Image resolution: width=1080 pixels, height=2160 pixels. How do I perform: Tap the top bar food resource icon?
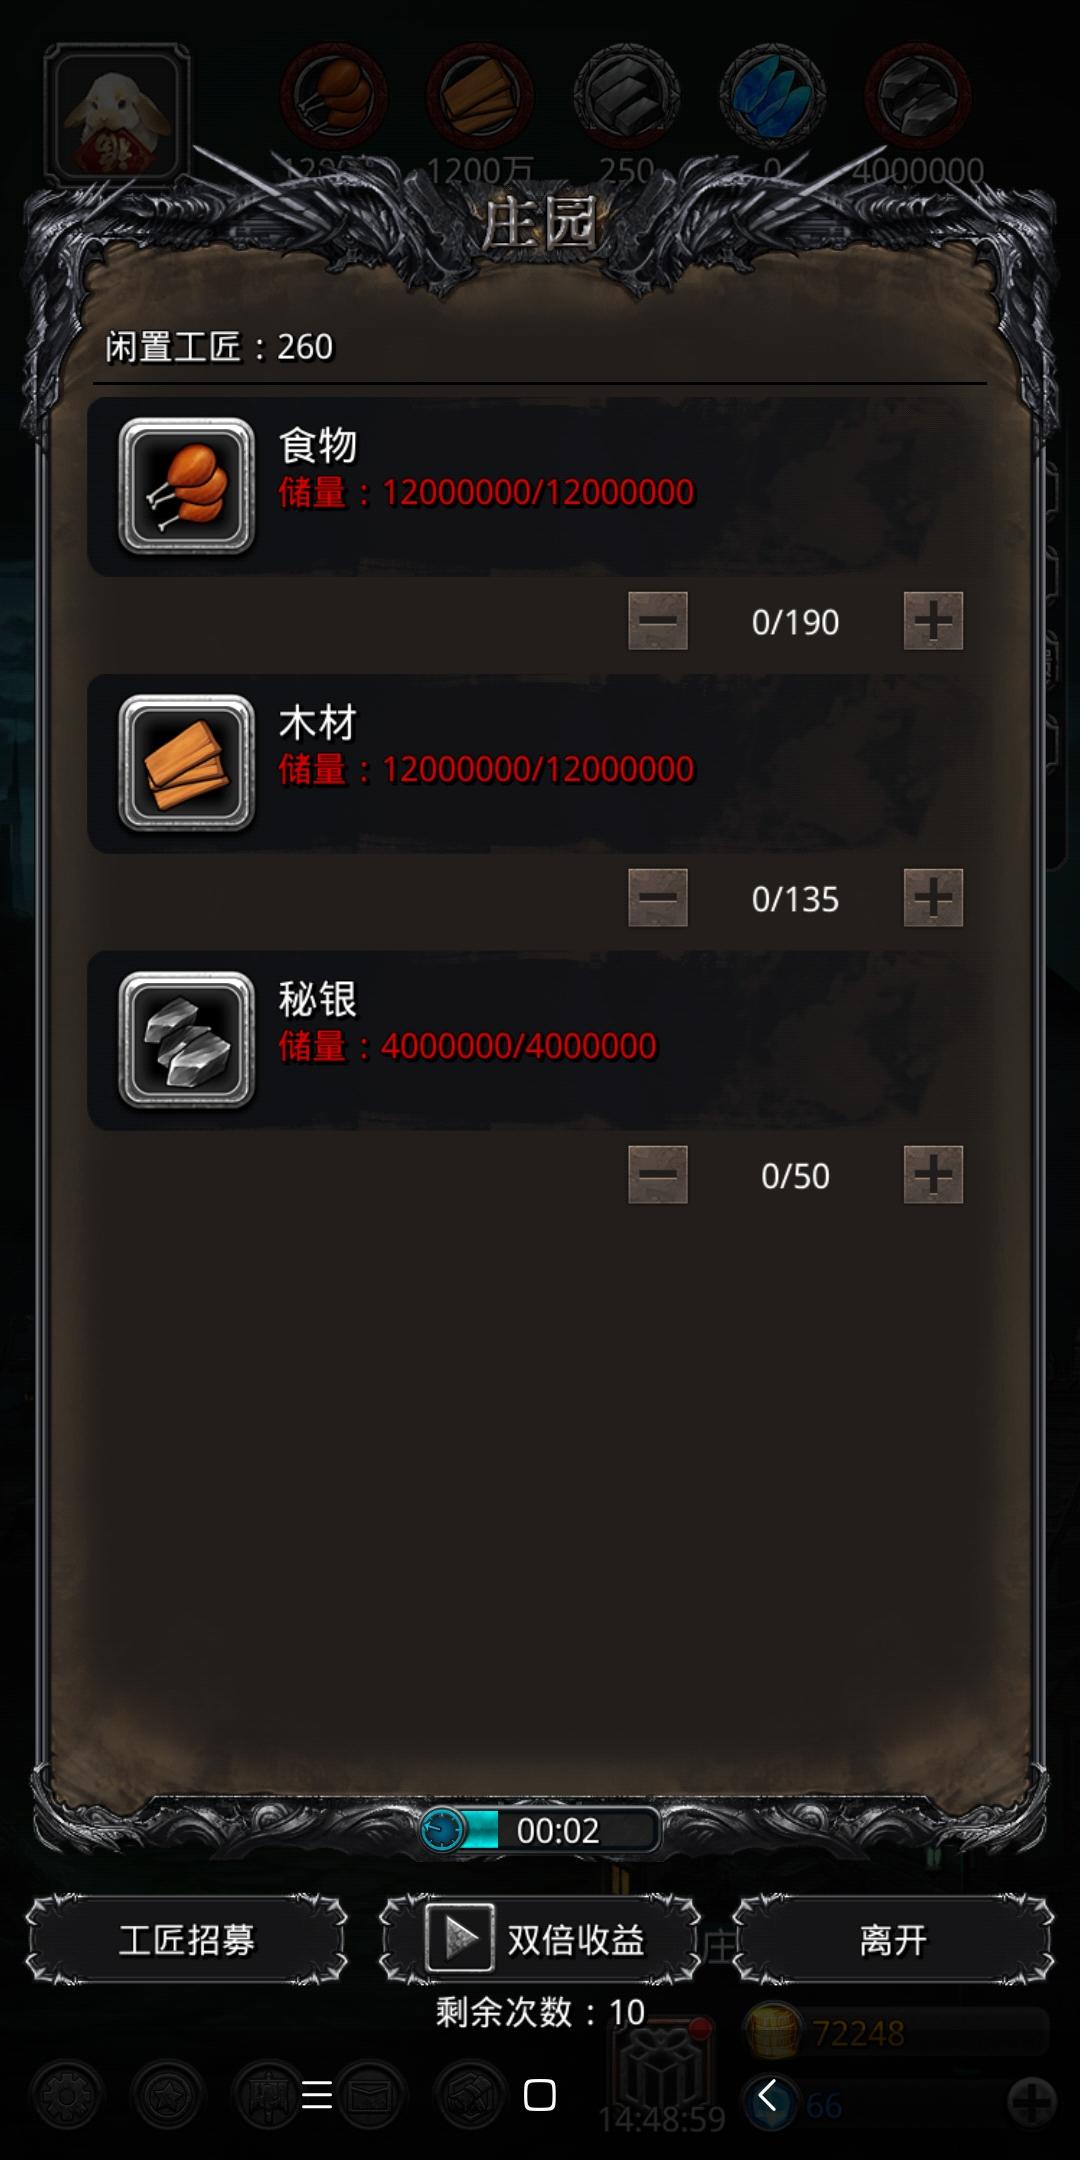(x=334, y=96)
